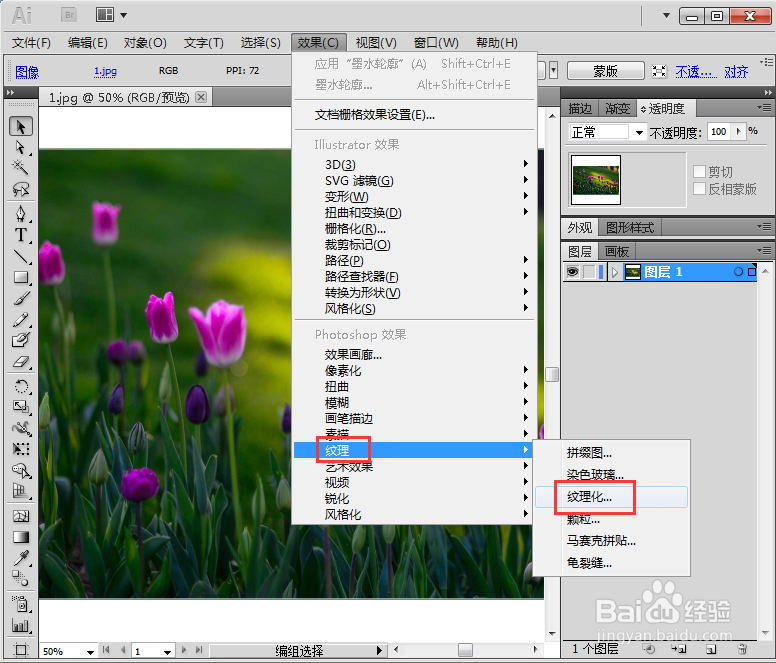
Task: Switch to the 描边 tab
Action: pyautogui.click(x=580, y=108)
